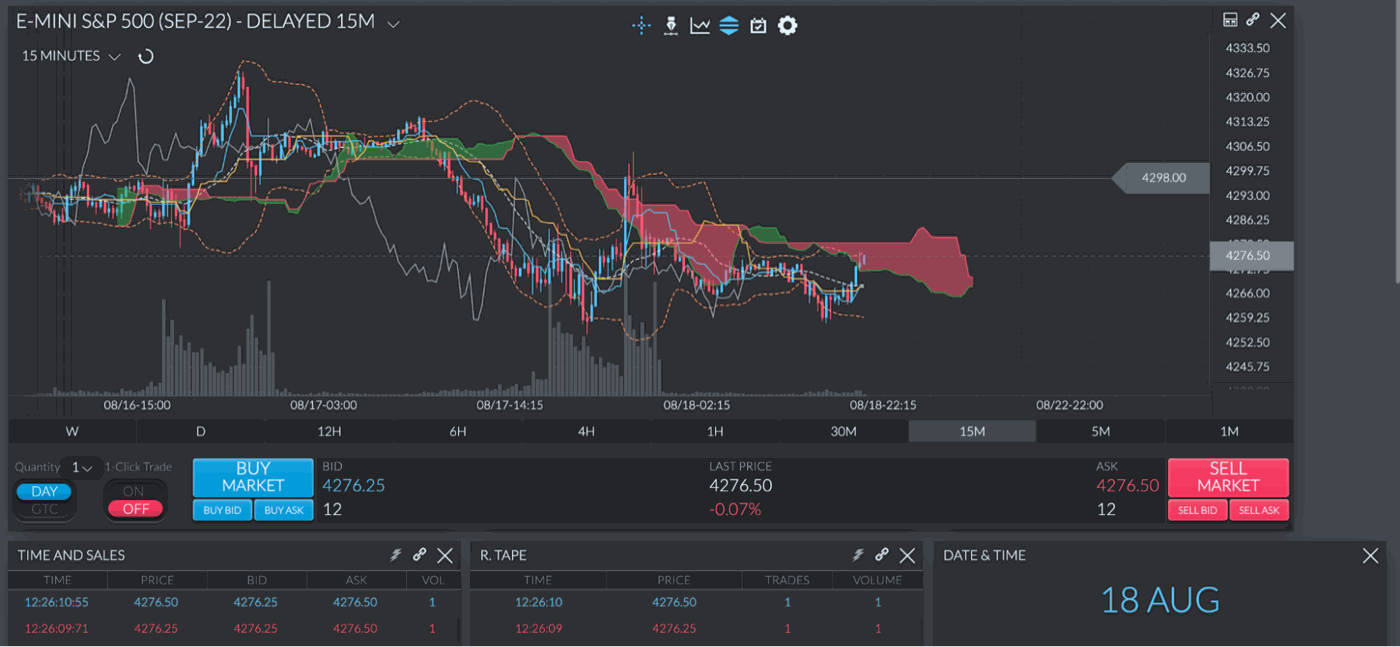The image size is (1400, 647).
Task: Click the BUY MARKET button
Action: (253, 477)
